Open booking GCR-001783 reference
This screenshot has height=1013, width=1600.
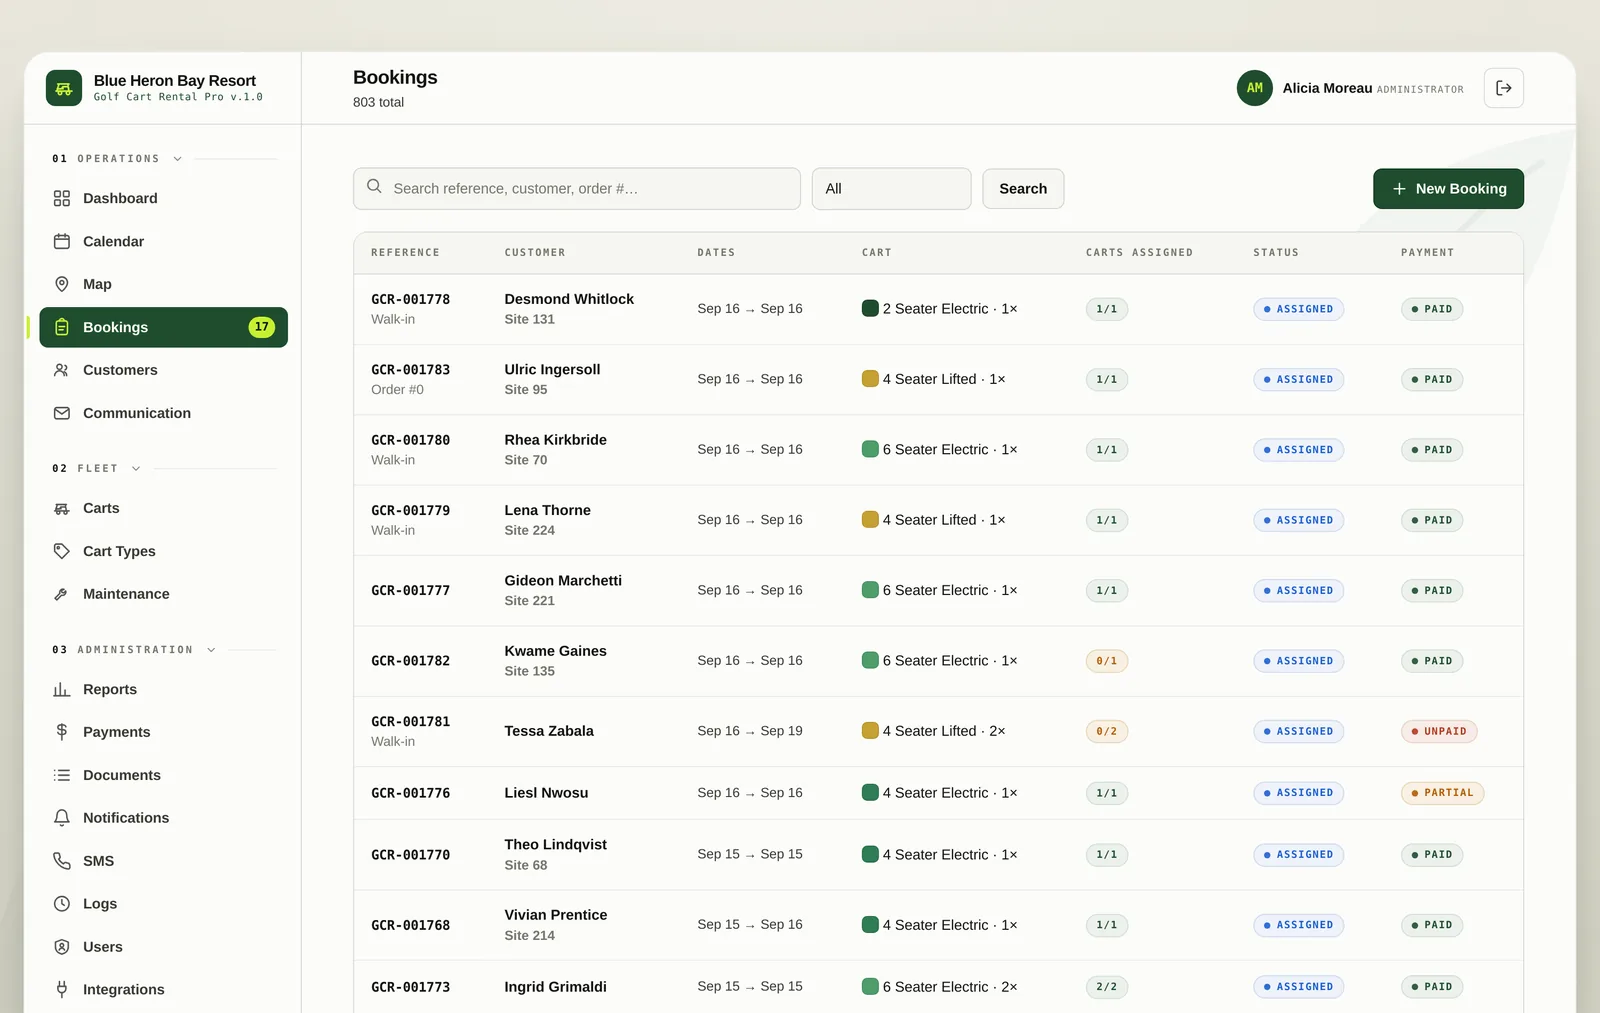tap(410, 370)
